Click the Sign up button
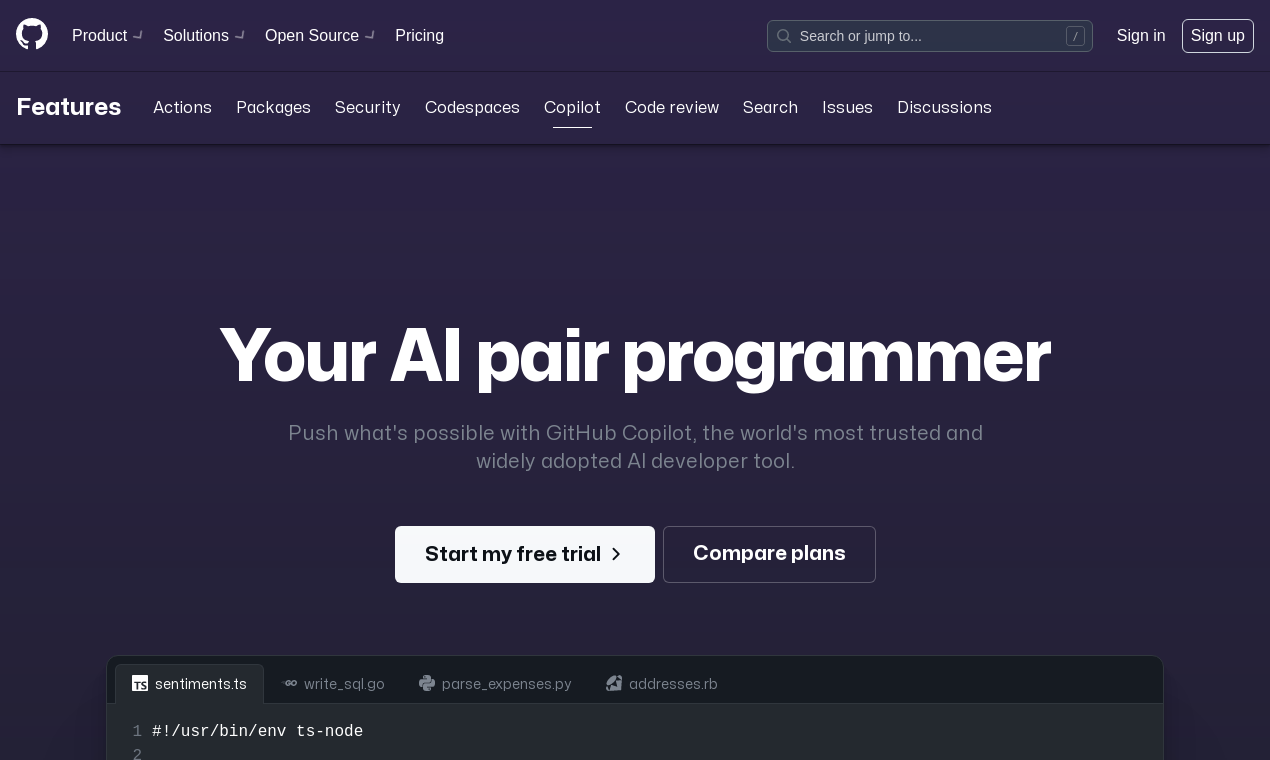The width and height of the screenshot is (1270, 760). pos(1217,36)
